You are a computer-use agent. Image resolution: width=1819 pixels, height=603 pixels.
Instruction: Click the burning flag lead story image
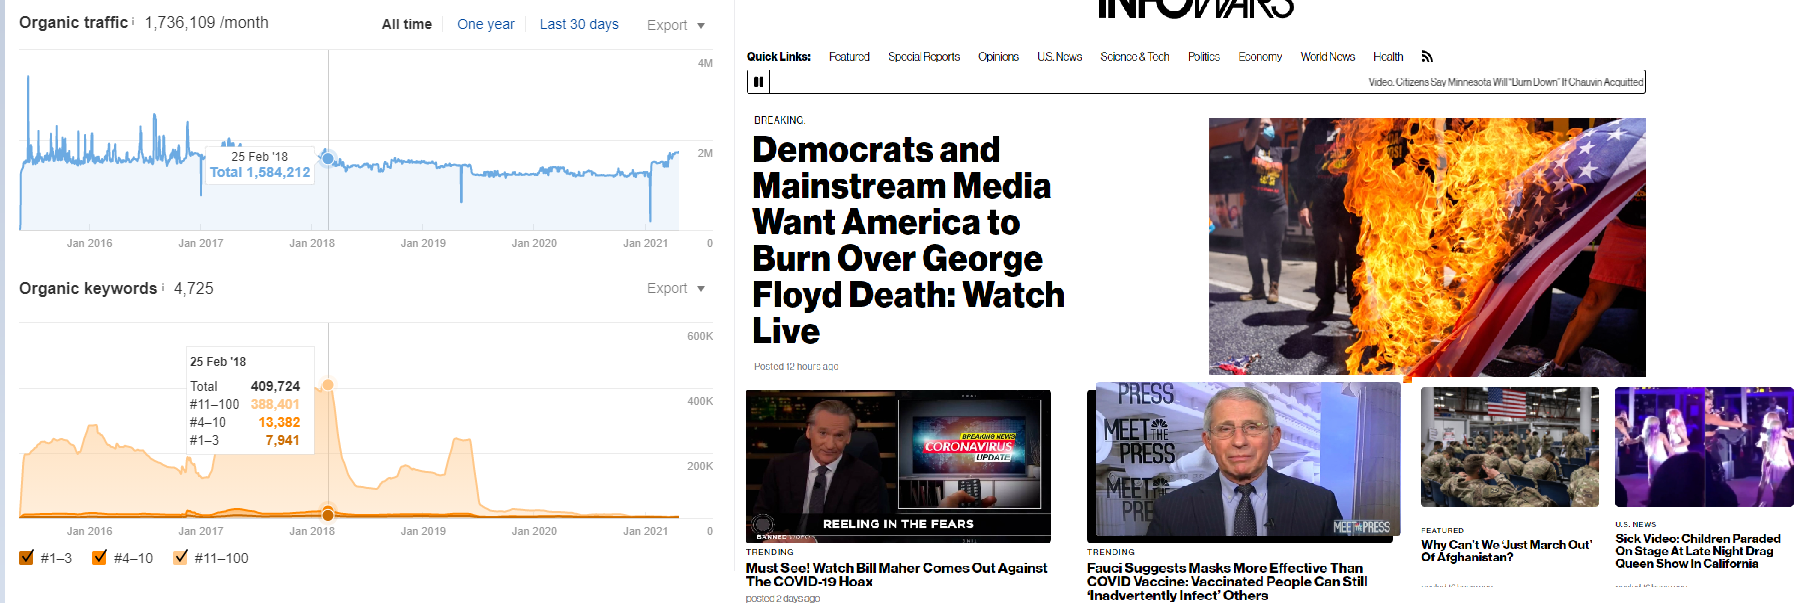point(1427,247)
